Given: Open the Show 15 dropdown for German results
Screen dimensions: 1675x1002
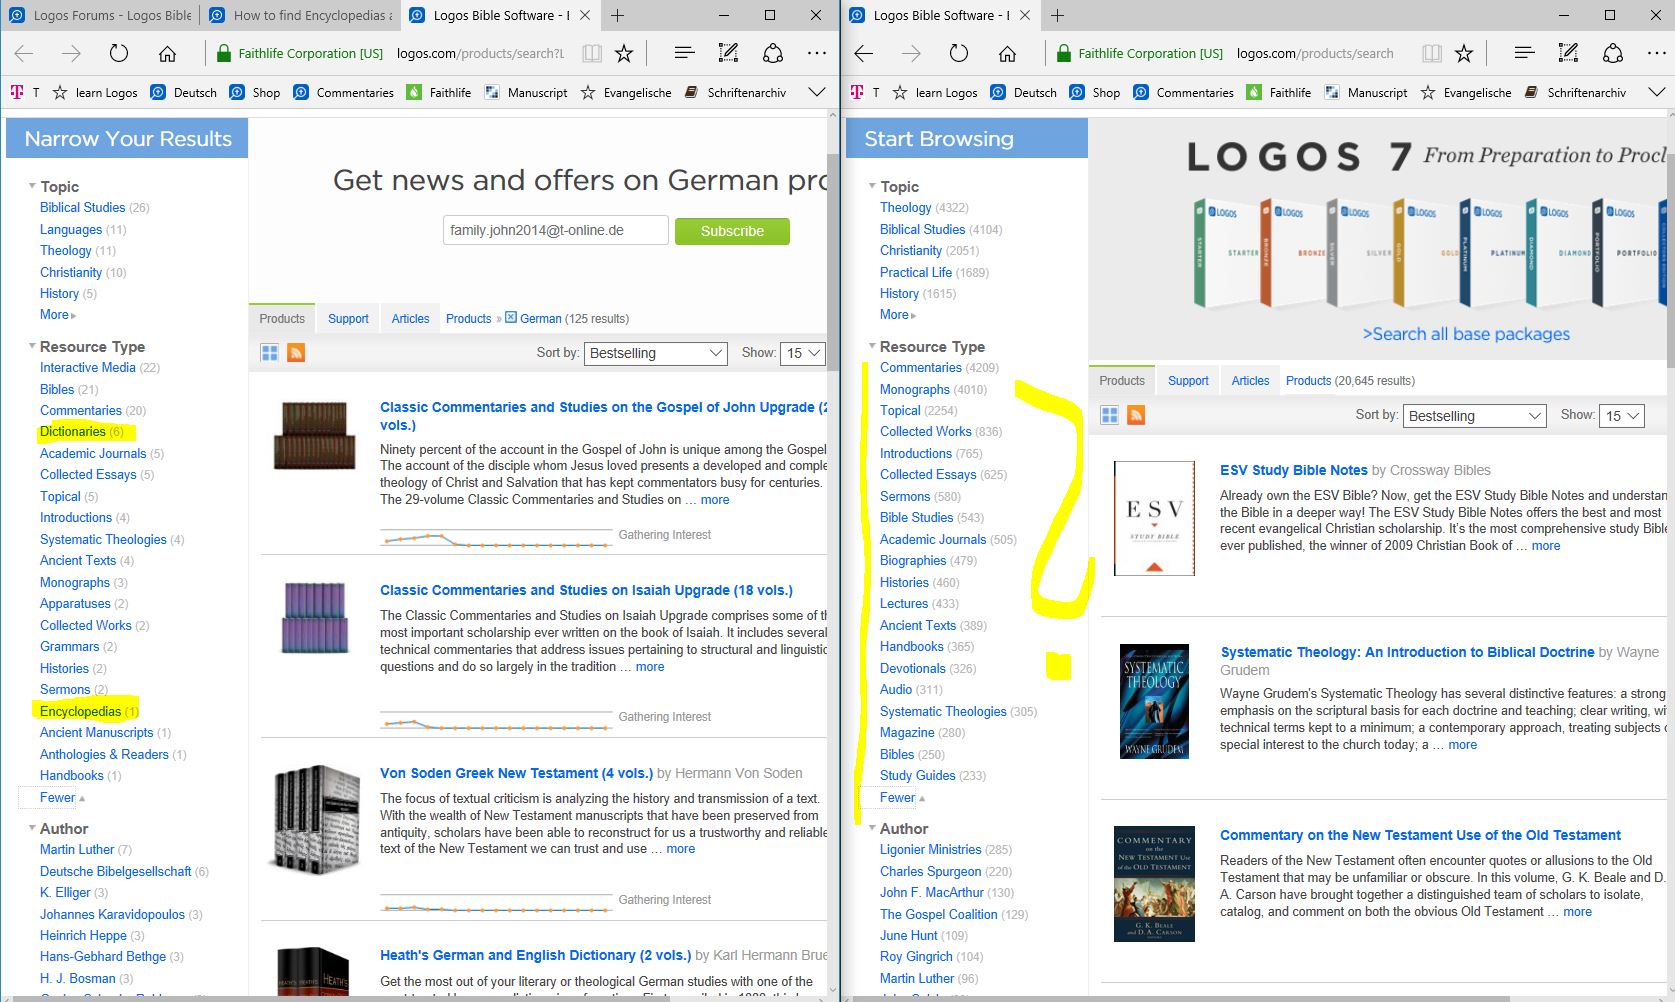Looking at the screenshot, I should (x=803, y=353).
